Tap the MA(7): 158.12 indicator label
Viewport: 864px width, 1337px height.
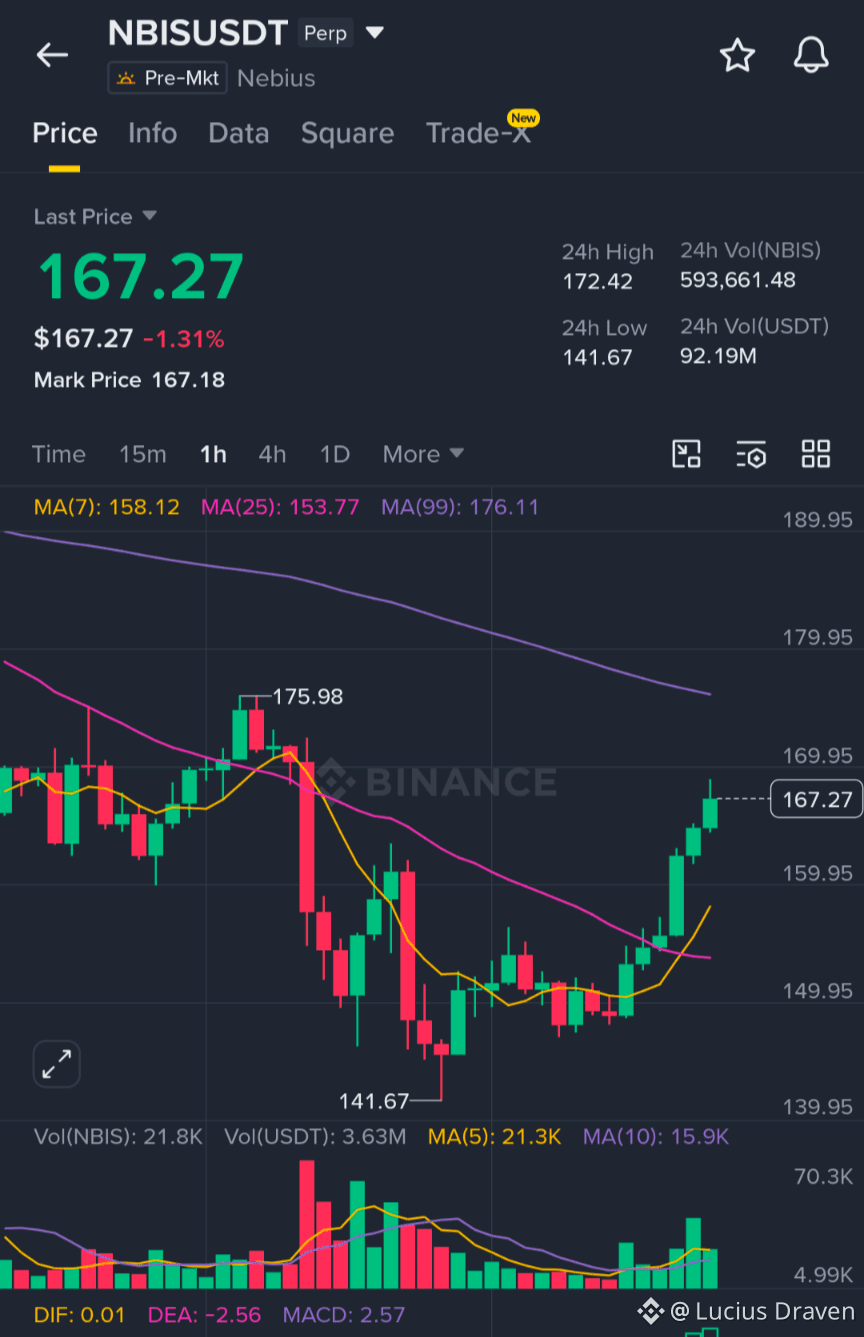click(107, 507)
